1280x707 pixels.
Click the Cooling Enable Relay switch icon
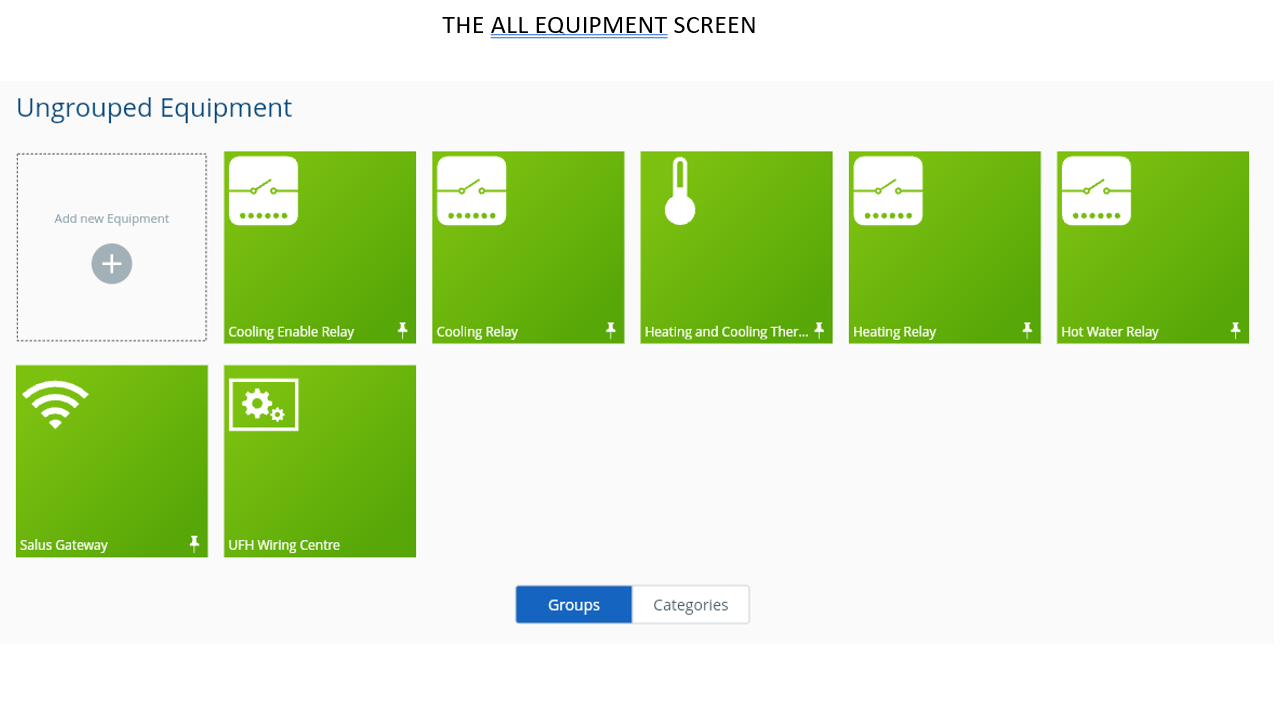tap(263, 191)
